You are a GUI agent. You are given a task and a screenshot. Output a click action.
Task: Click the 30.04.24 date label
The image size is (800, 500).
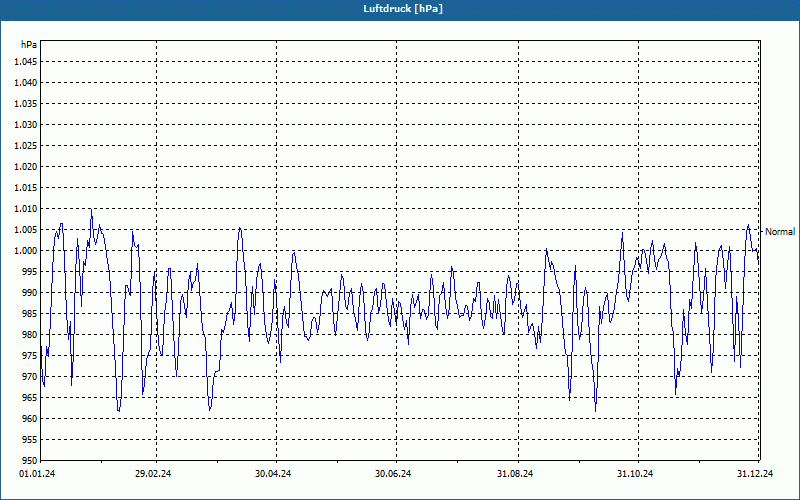coord(273,474)
